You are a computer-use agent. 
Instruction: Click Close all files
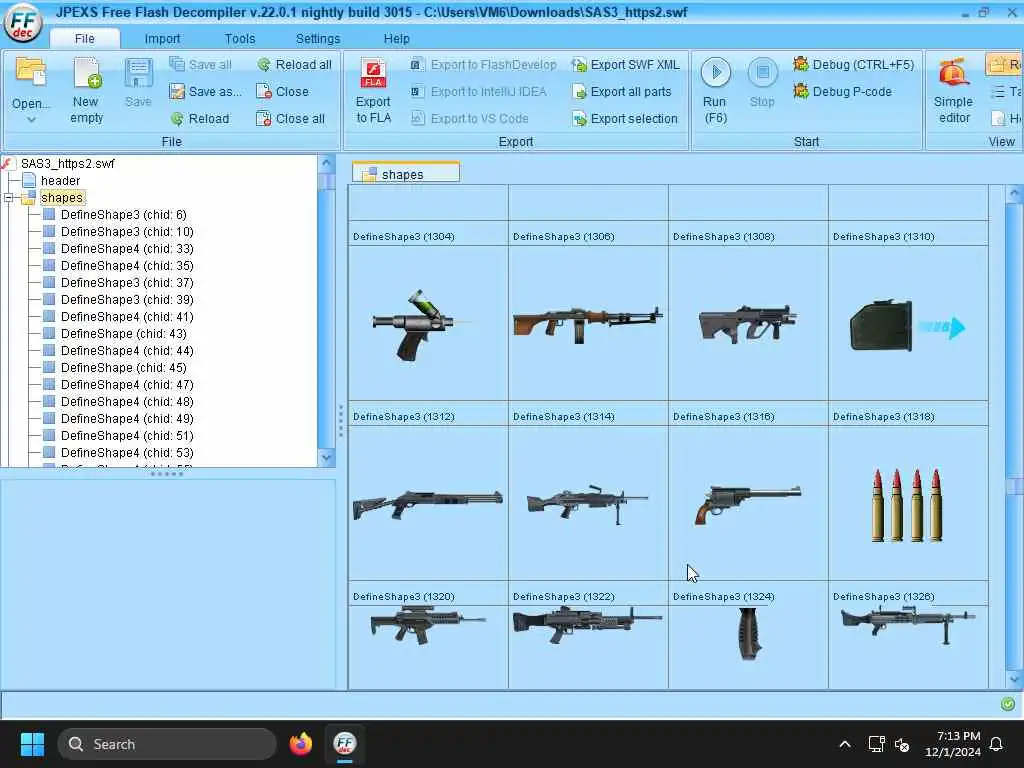point(291,118)
